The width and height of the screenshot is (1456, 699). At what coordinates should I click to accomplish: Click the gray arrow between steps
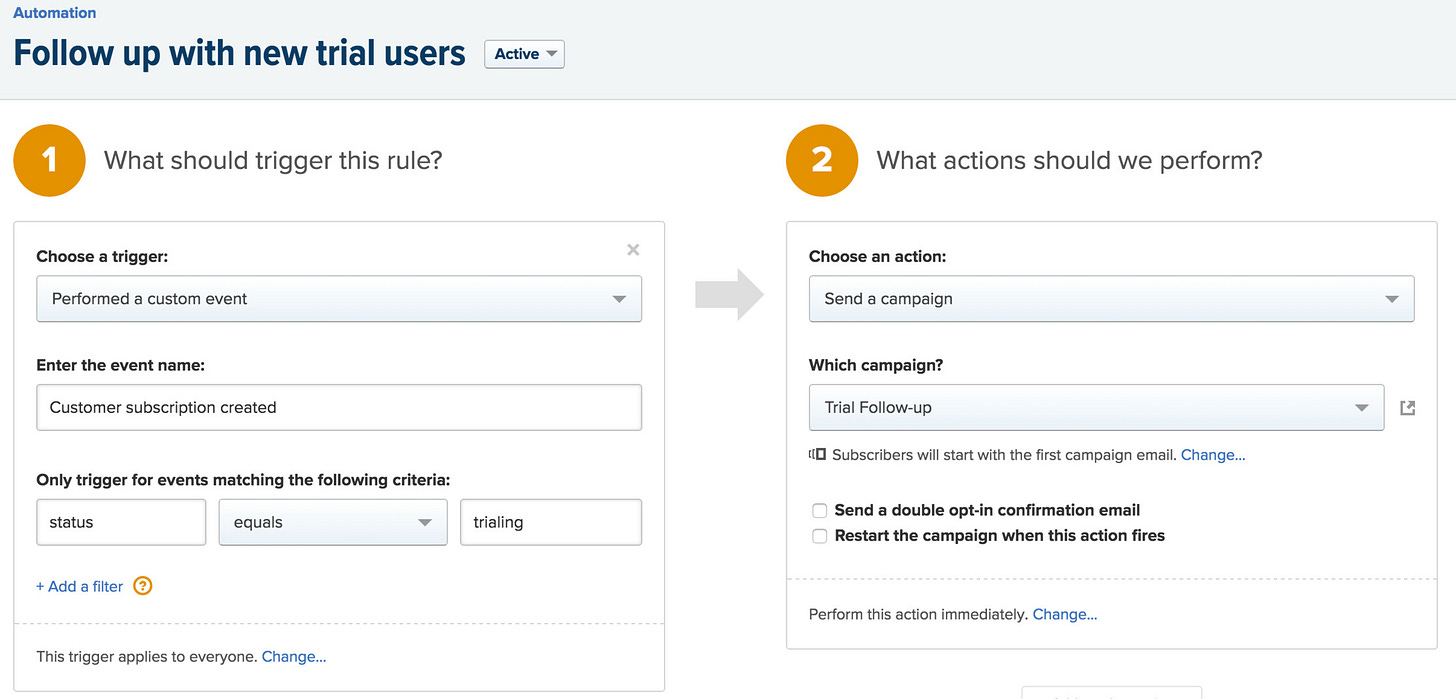[729, 294]
